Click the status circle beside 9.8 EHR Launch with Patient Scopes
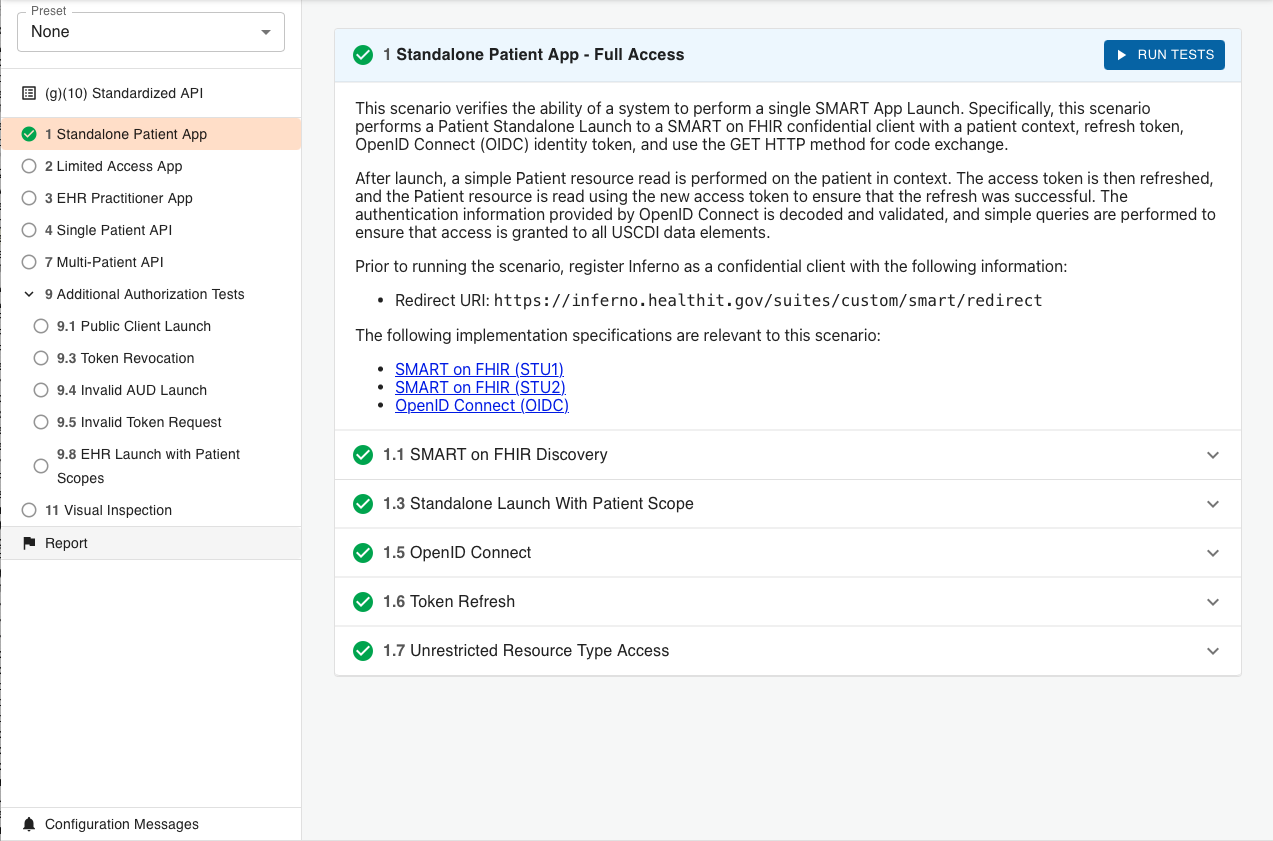Screen dimensions: 1273x841 pos(41,466)
